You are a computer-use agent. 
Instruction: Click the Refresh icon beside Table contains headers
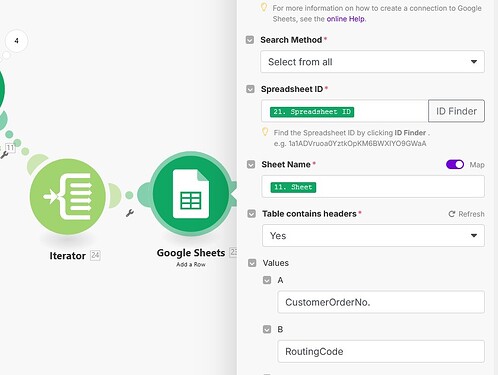(452, 214)
